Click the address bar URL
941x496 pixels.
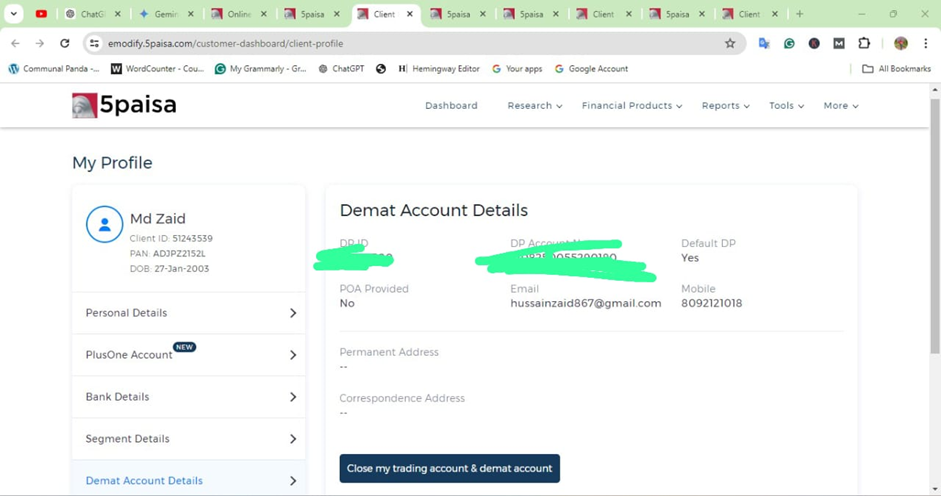click(x=226, y=43)
